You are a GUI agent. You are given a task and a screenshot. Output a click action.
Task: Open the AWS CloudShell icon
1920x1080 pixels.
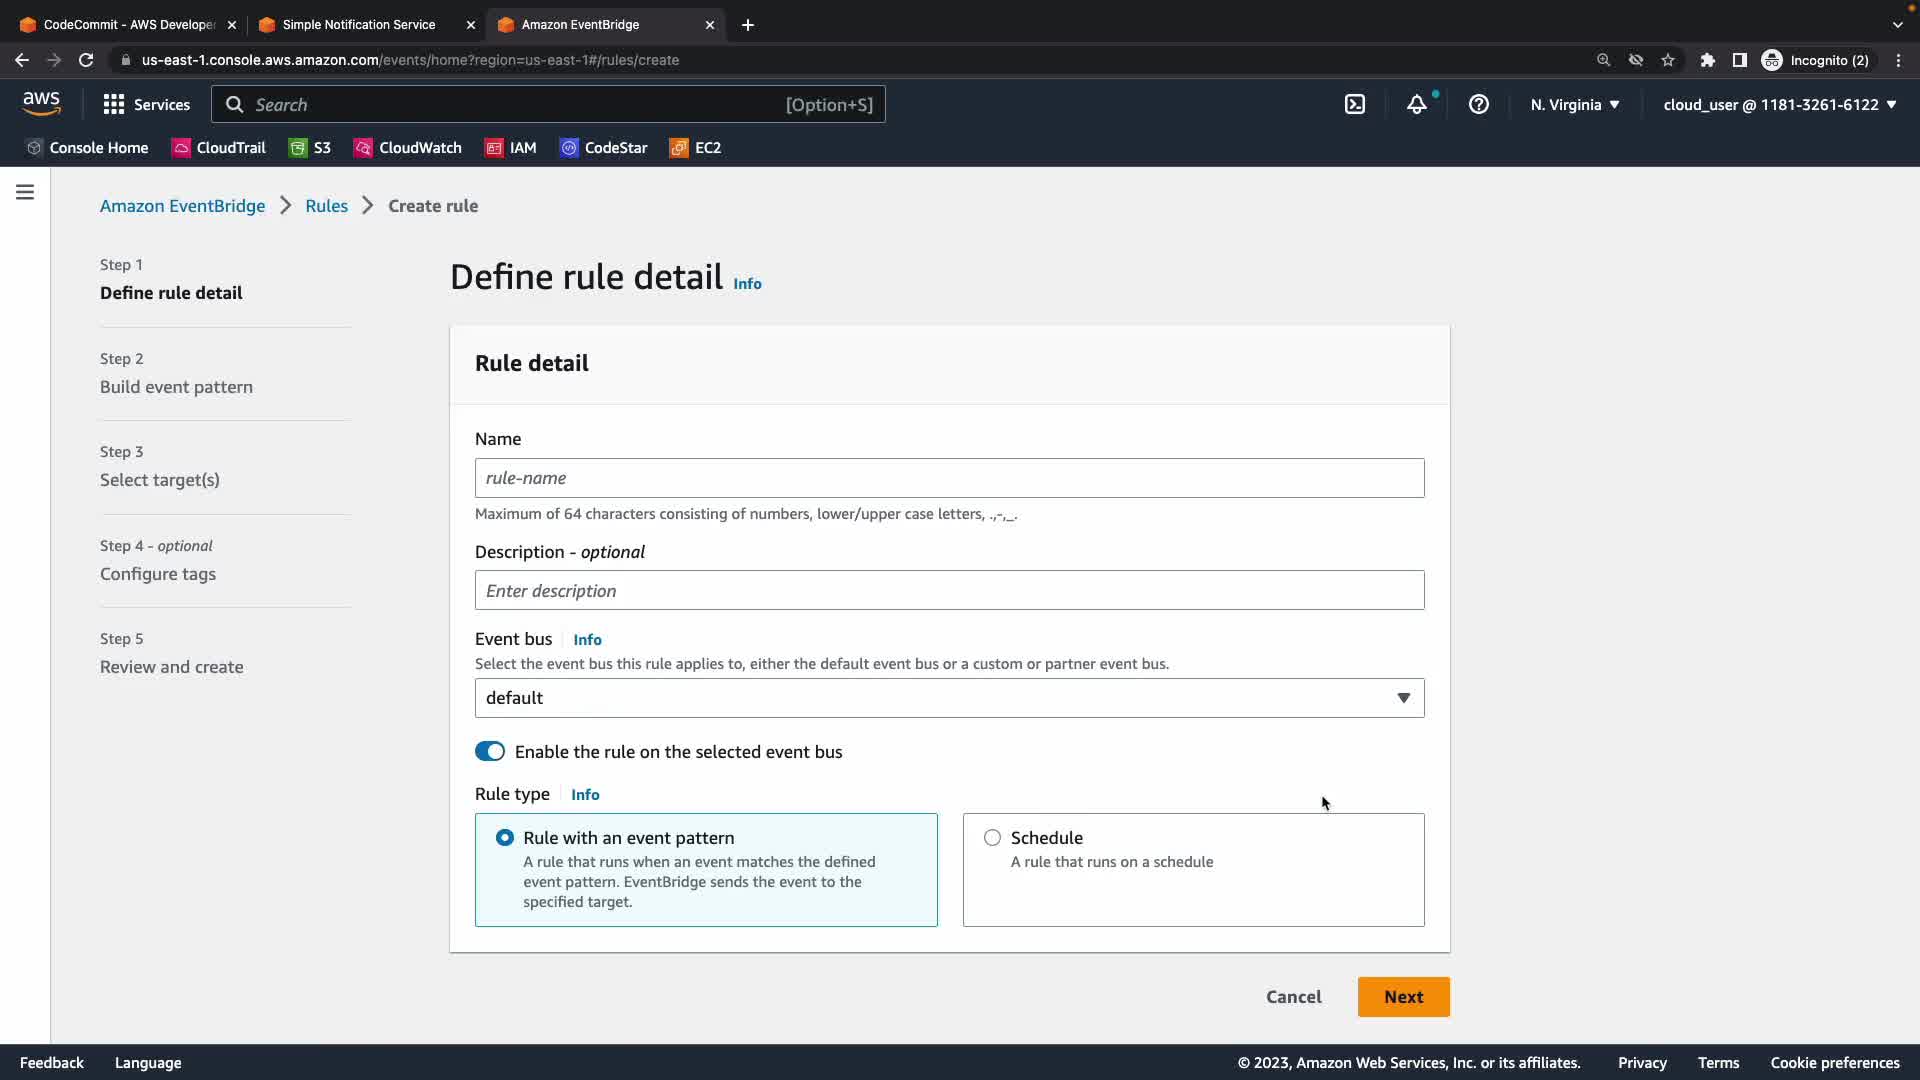coord(1355,104)
